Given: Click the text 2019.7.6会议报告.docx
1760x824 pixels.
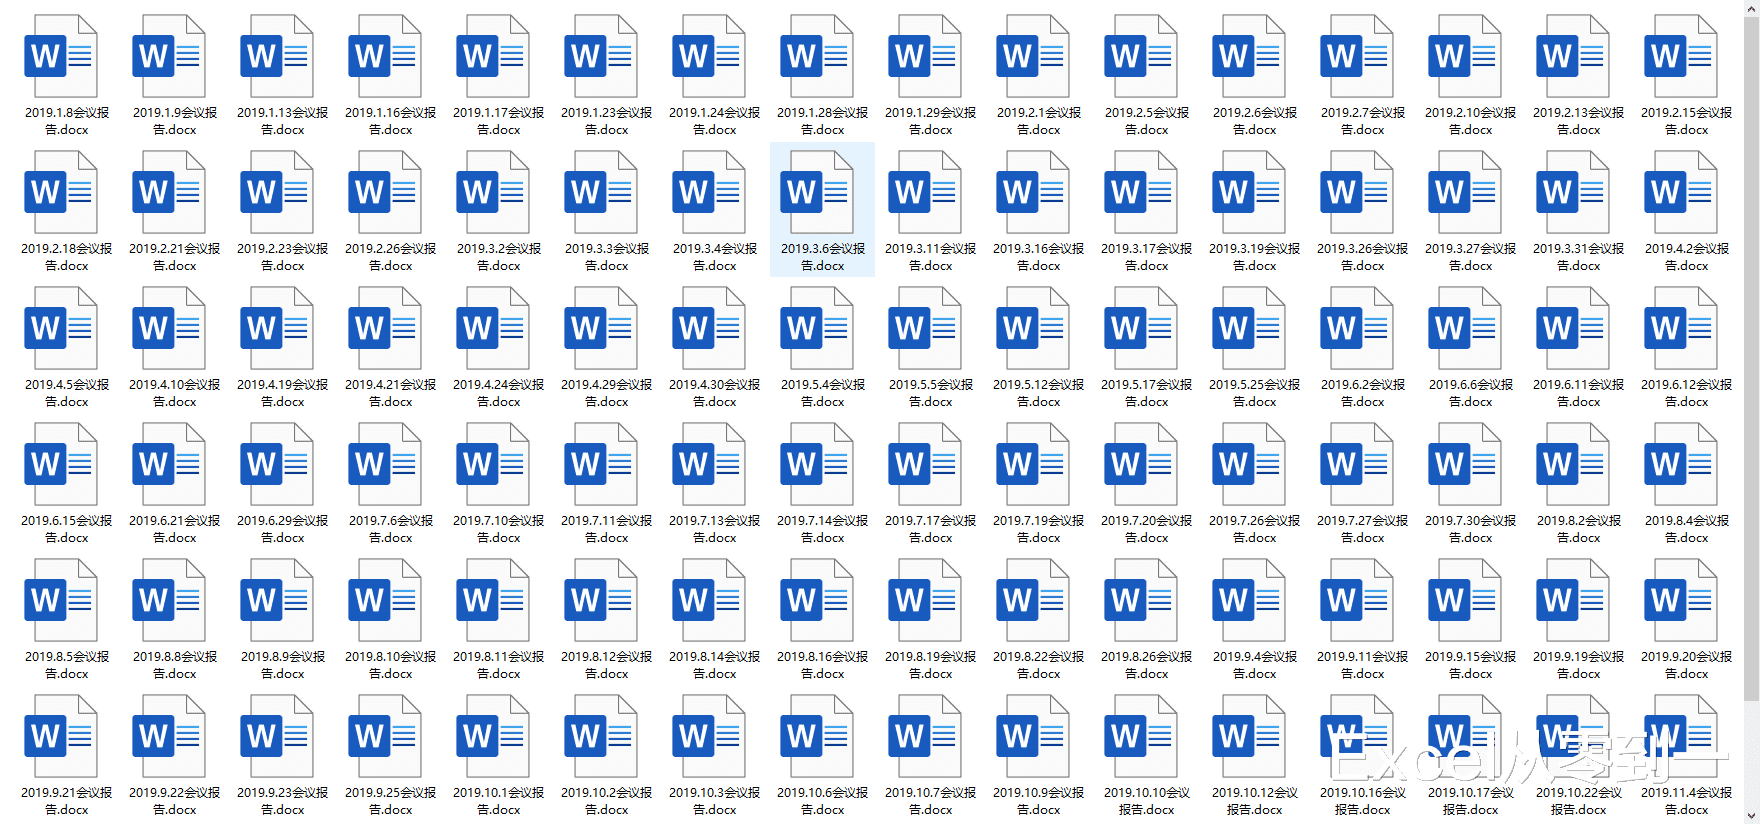Looking at the screenshot, I should pyautogui.click(x=391, y=529).
